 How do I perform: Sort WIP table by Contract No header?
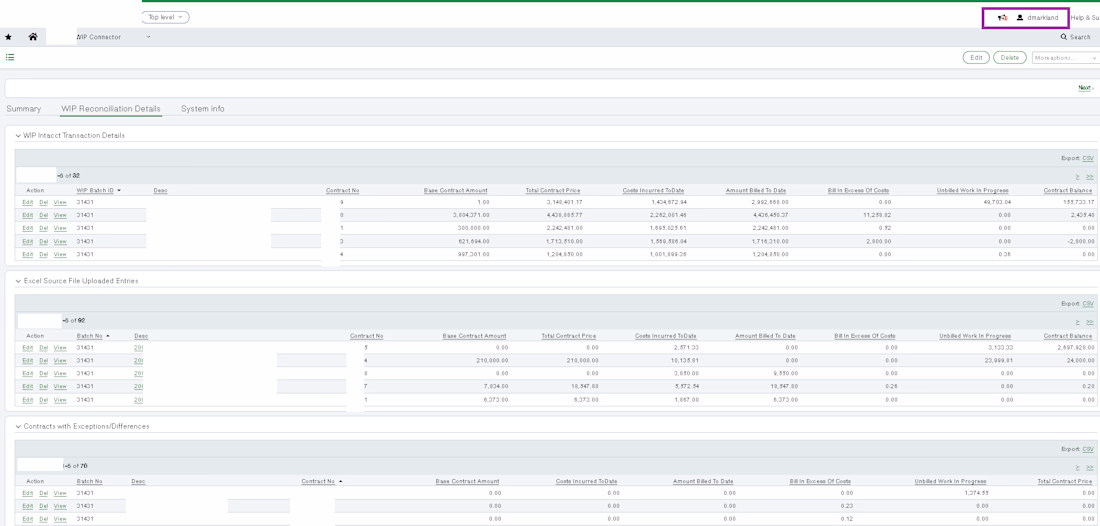[x=342, y=190]
